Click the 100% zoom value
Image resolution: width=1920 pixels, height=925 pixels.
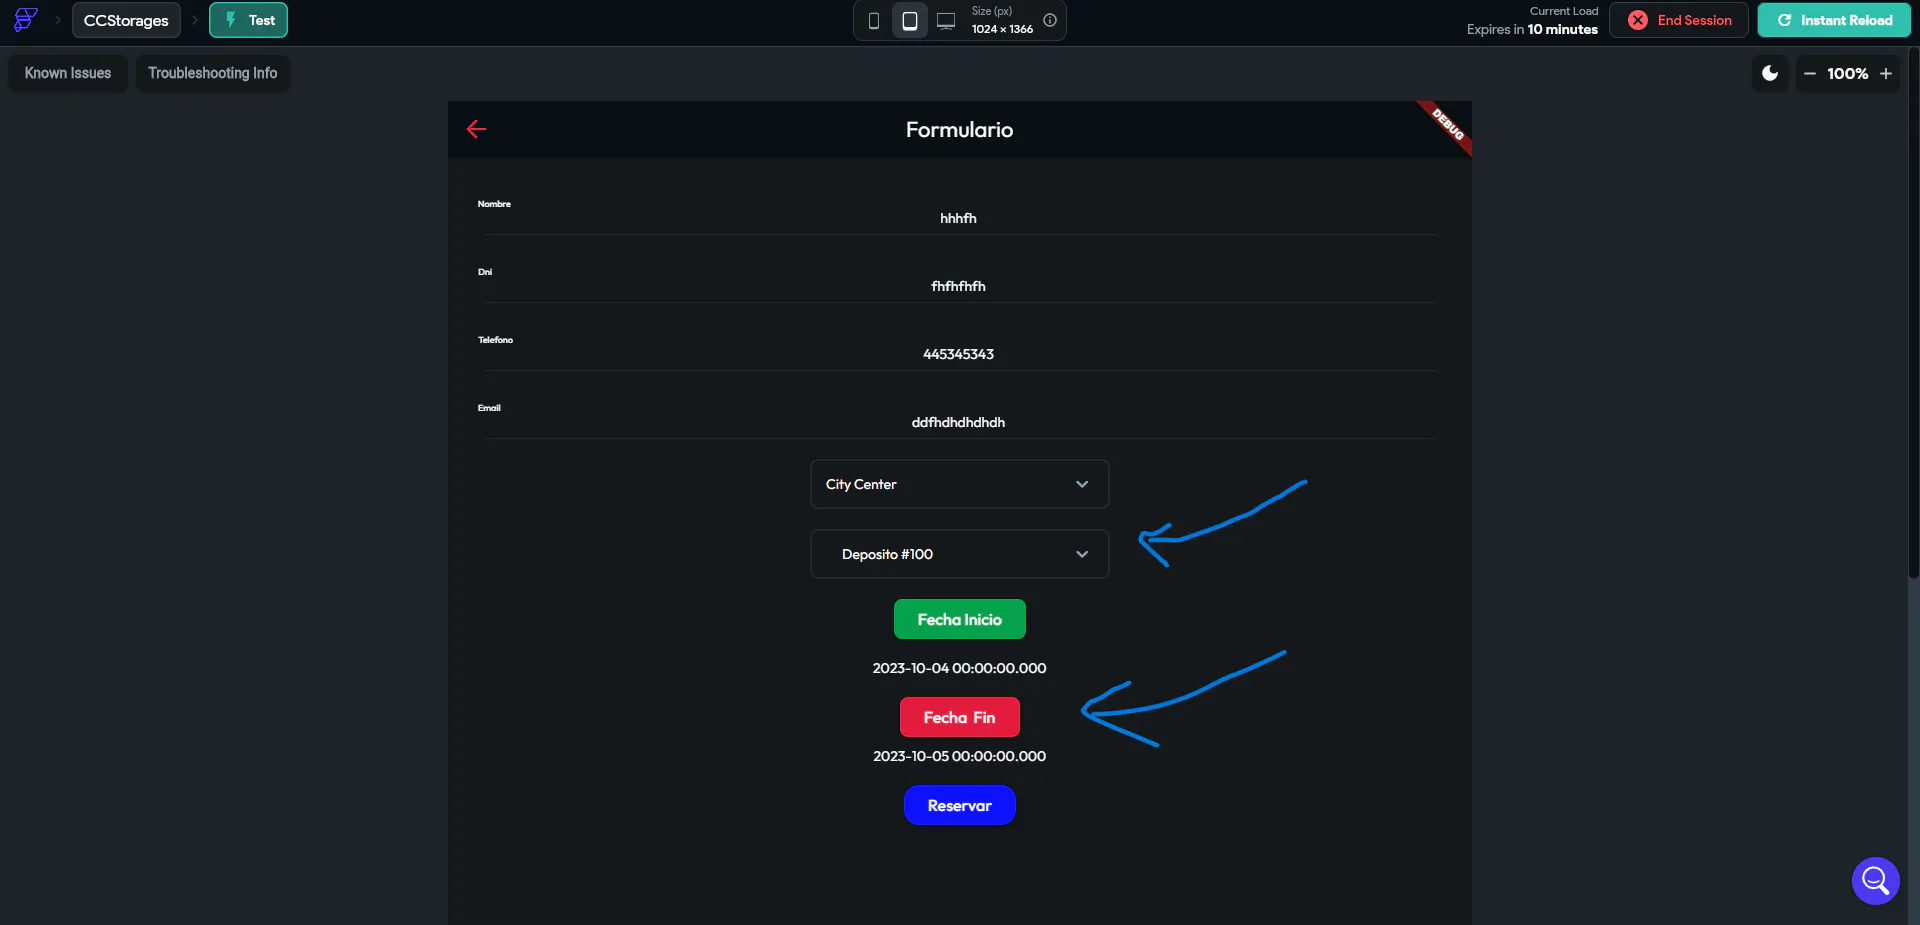1847,74
